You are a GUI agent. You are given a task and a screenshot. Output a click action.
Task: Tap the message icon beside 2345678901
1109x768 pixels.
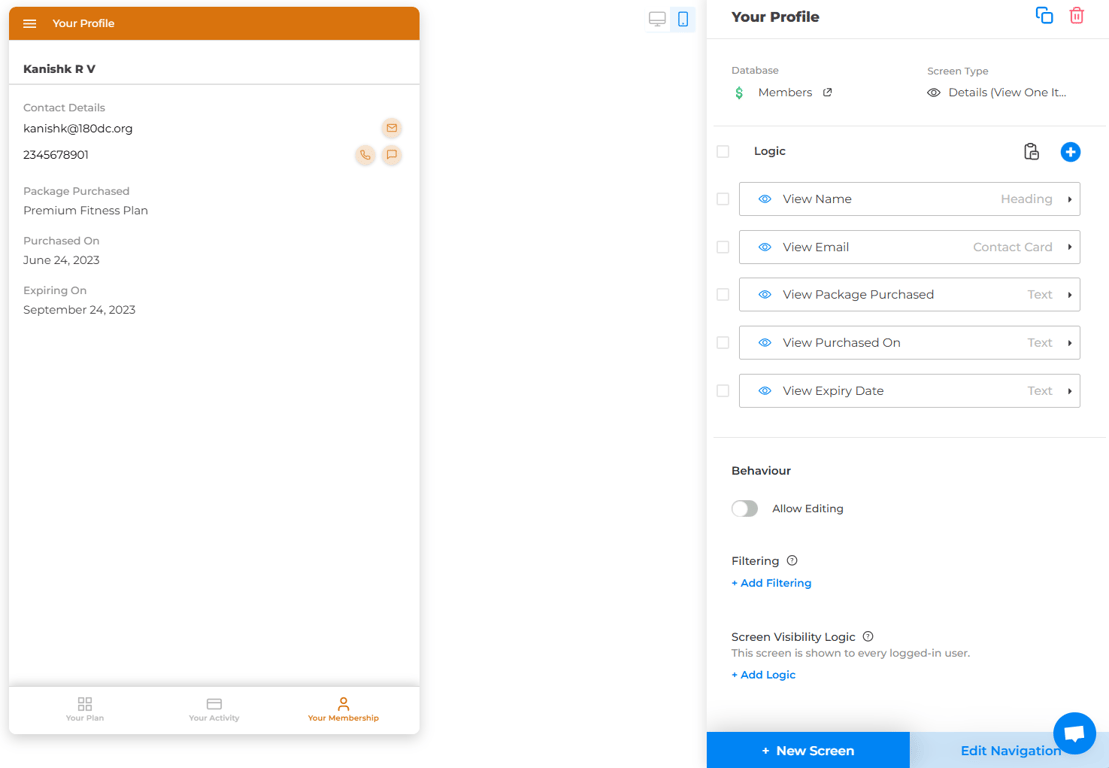pyautogui.click(x=391, y=155)
